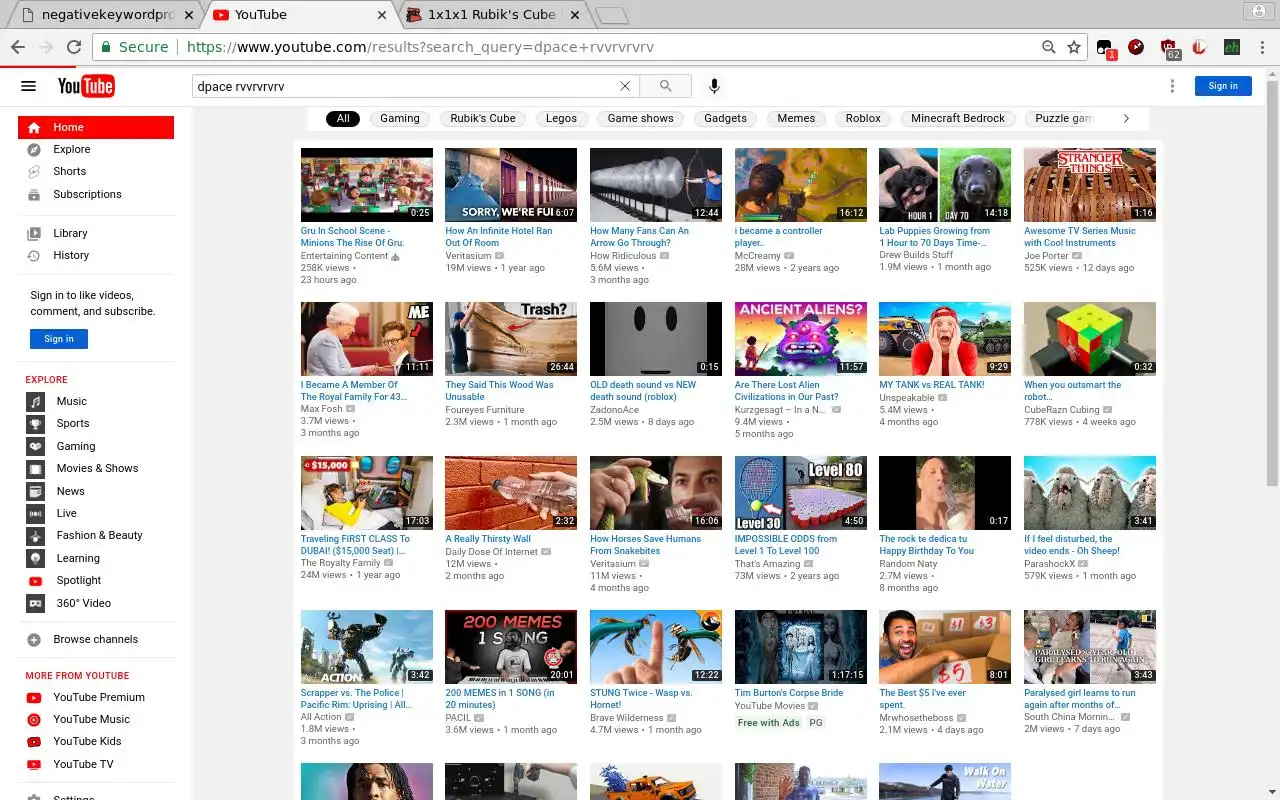Switch to the 1x1x1 Rubik's Cube browser tab
Viewport: 1280px width, 800px height.
pos(490,15)
